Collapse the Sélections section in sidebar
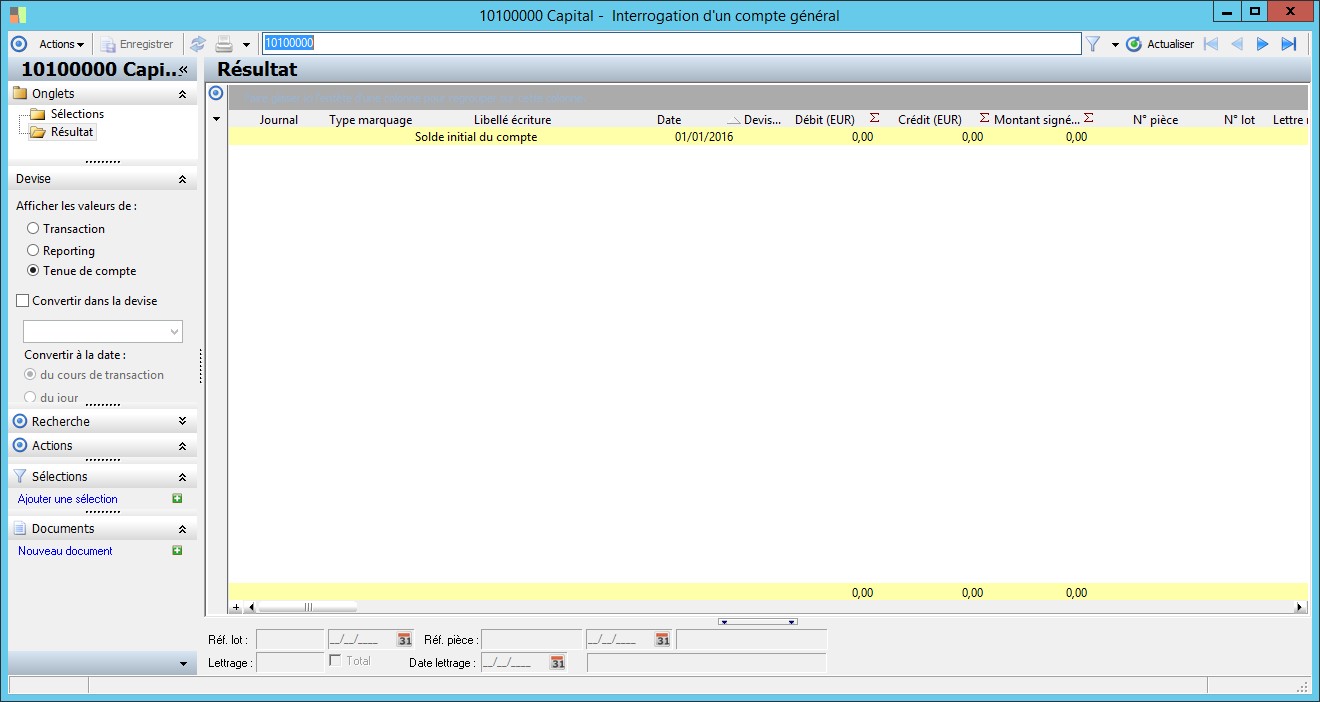The width and height of the screenshot is (1320, 702). pos(182,477)
